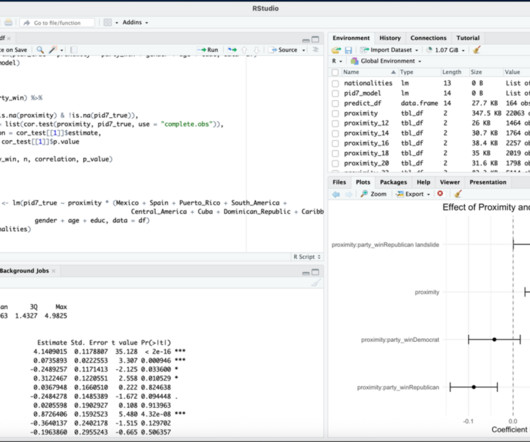Maximize the source editor pane
The width and height of the screenshot is (530, 442).
click(315, 40)
